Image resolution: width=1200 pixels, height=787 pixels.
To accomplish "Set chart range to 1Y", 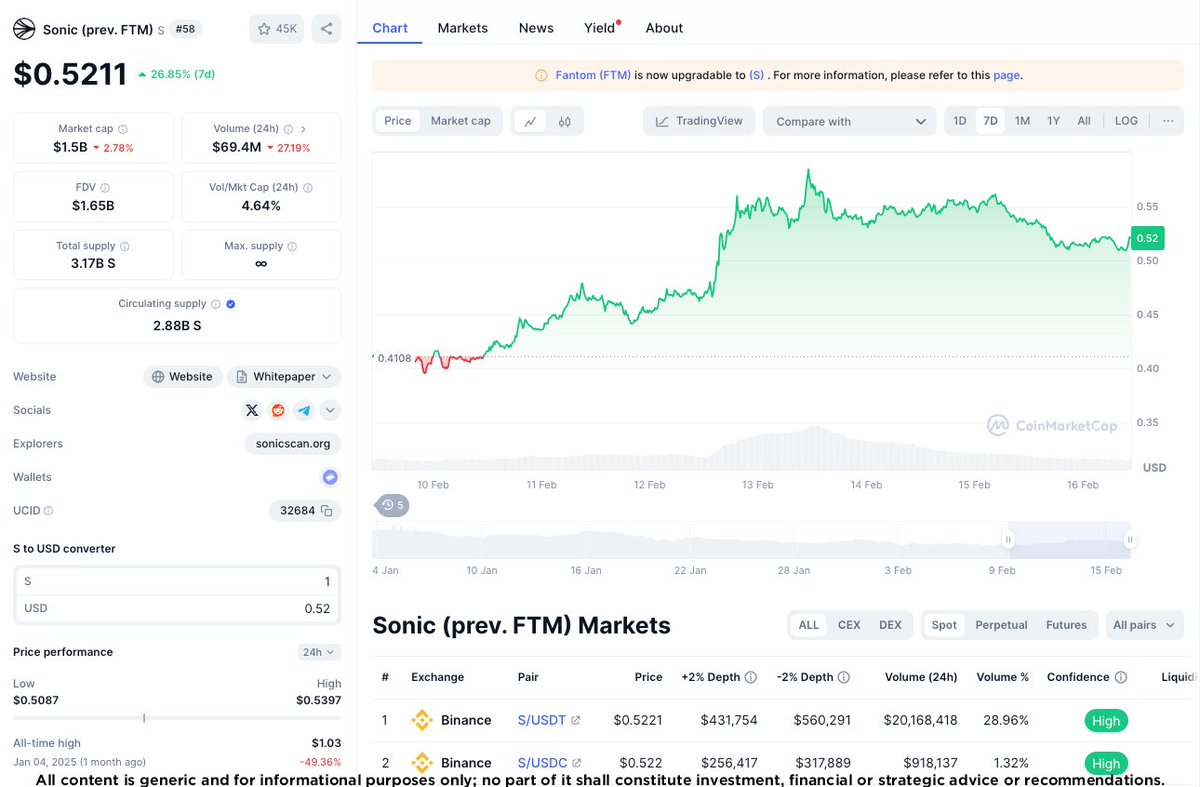I will tap(1053, 121).
